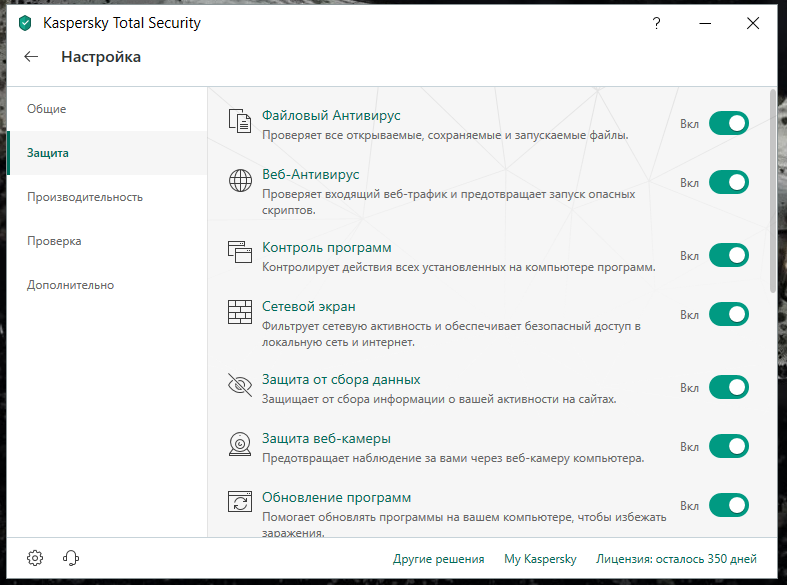Toggle the Сетевой экран switch off
787x585 pixels.
click(728, 314)
